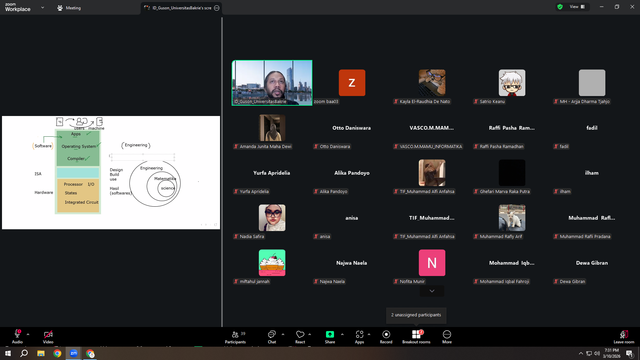Screen dimensions: 640x360
Task: Select Ghefari Marva Raka Putra tile
Action: [x=512, y=173]
